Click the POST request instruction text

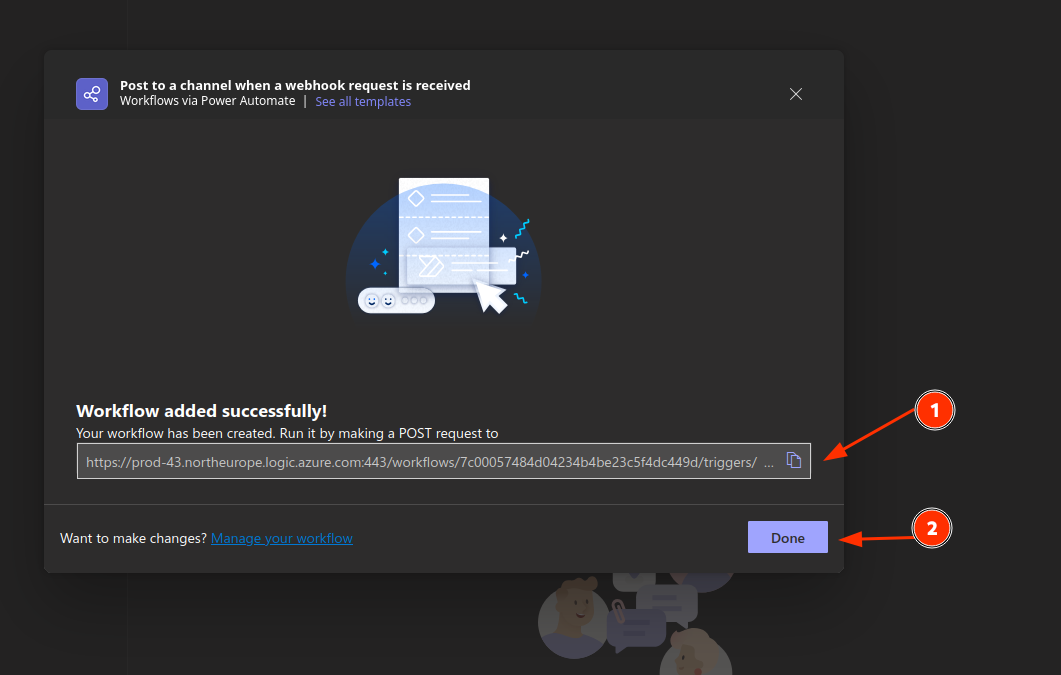tap(287, 433)
